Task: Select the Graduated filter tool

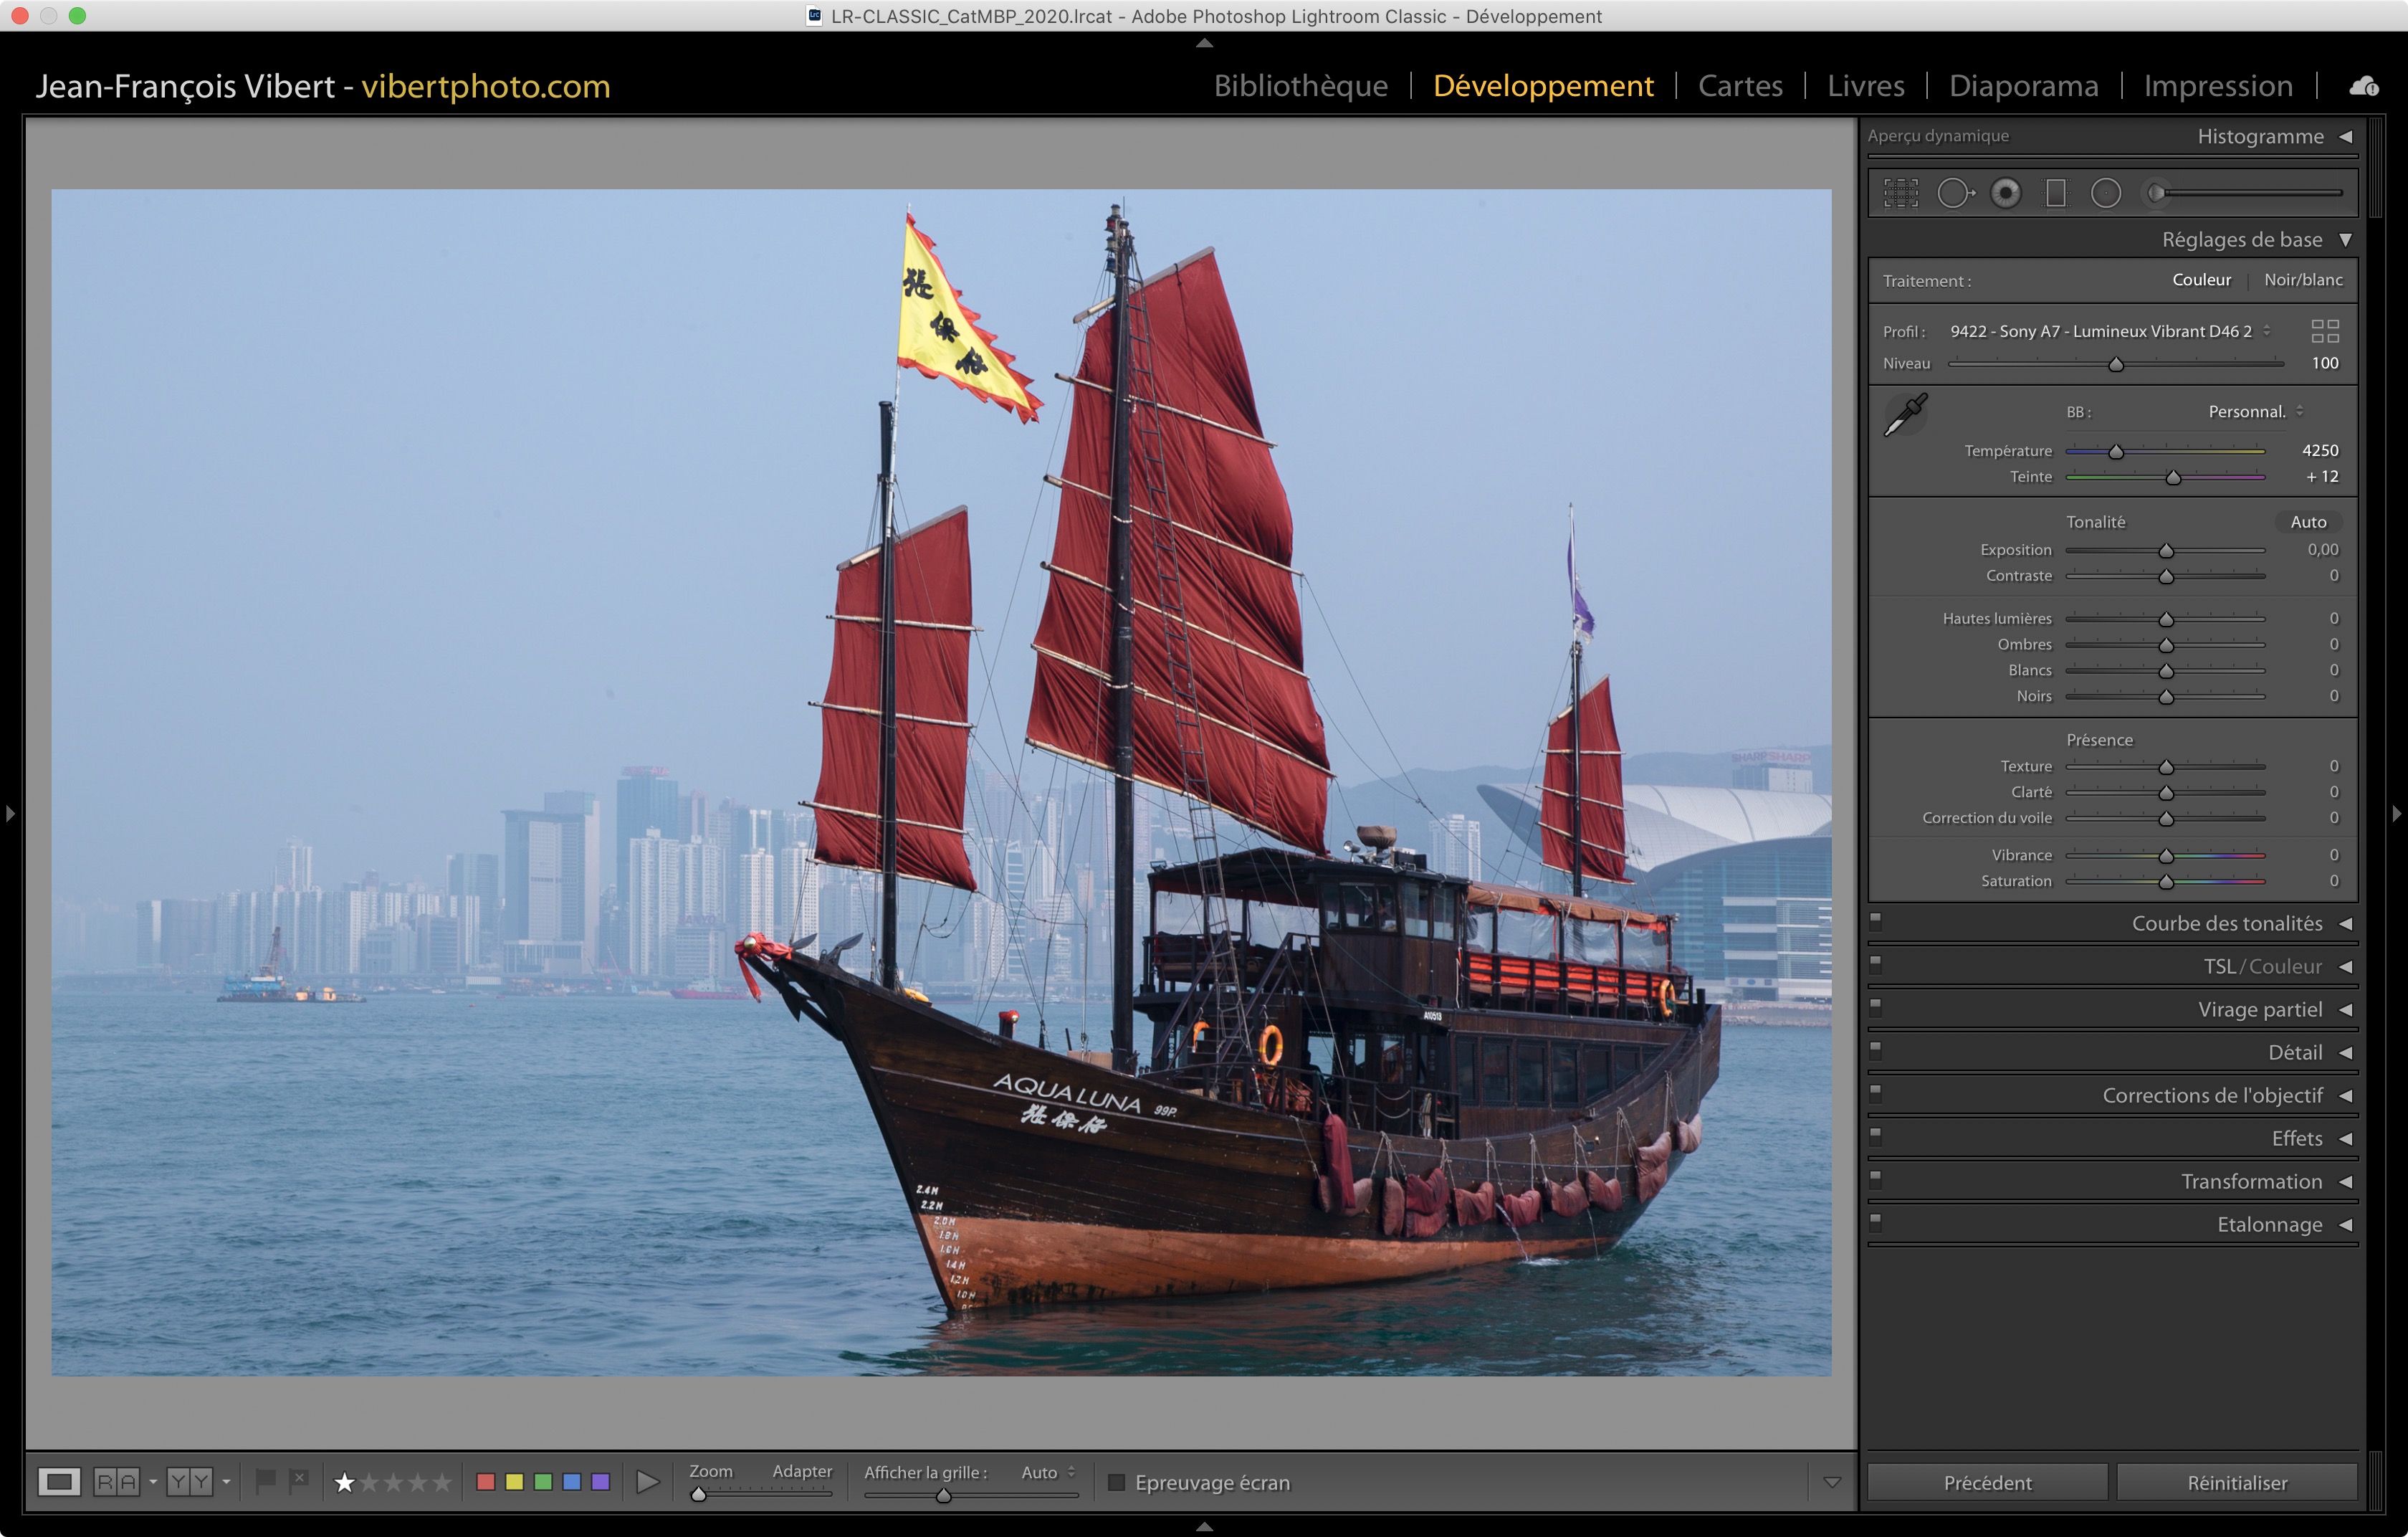Action: 2056,193
